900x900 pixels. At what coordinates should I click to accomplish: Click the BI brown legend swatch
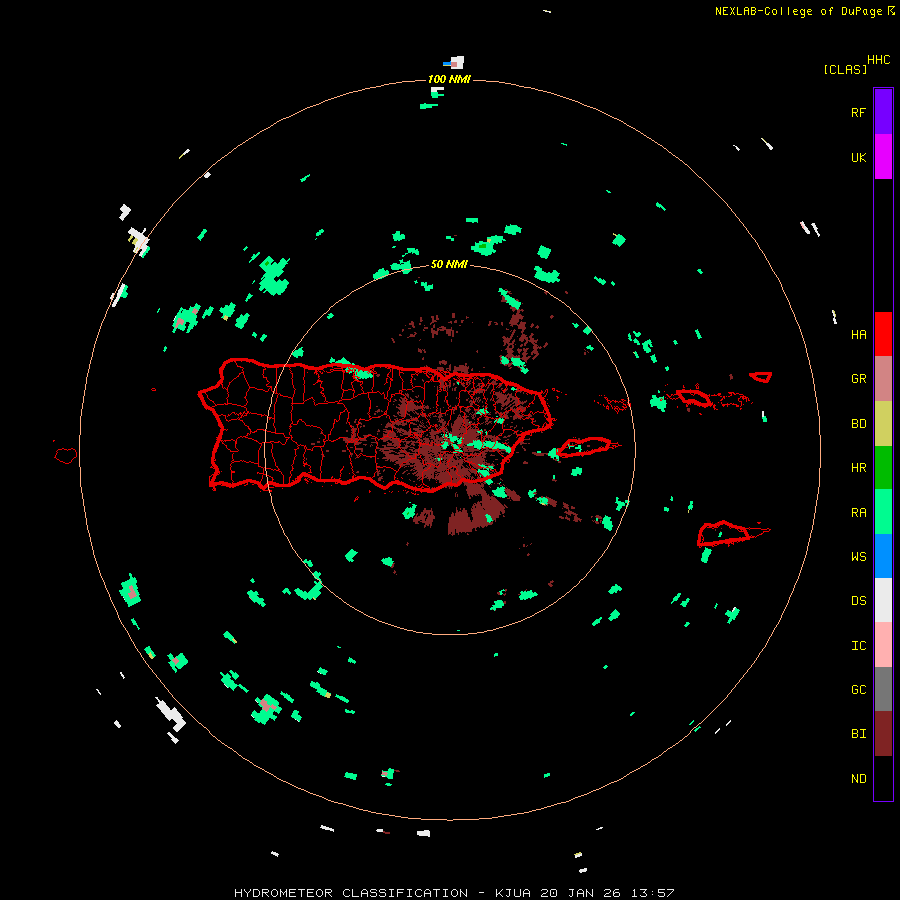[x=883, y=734]
